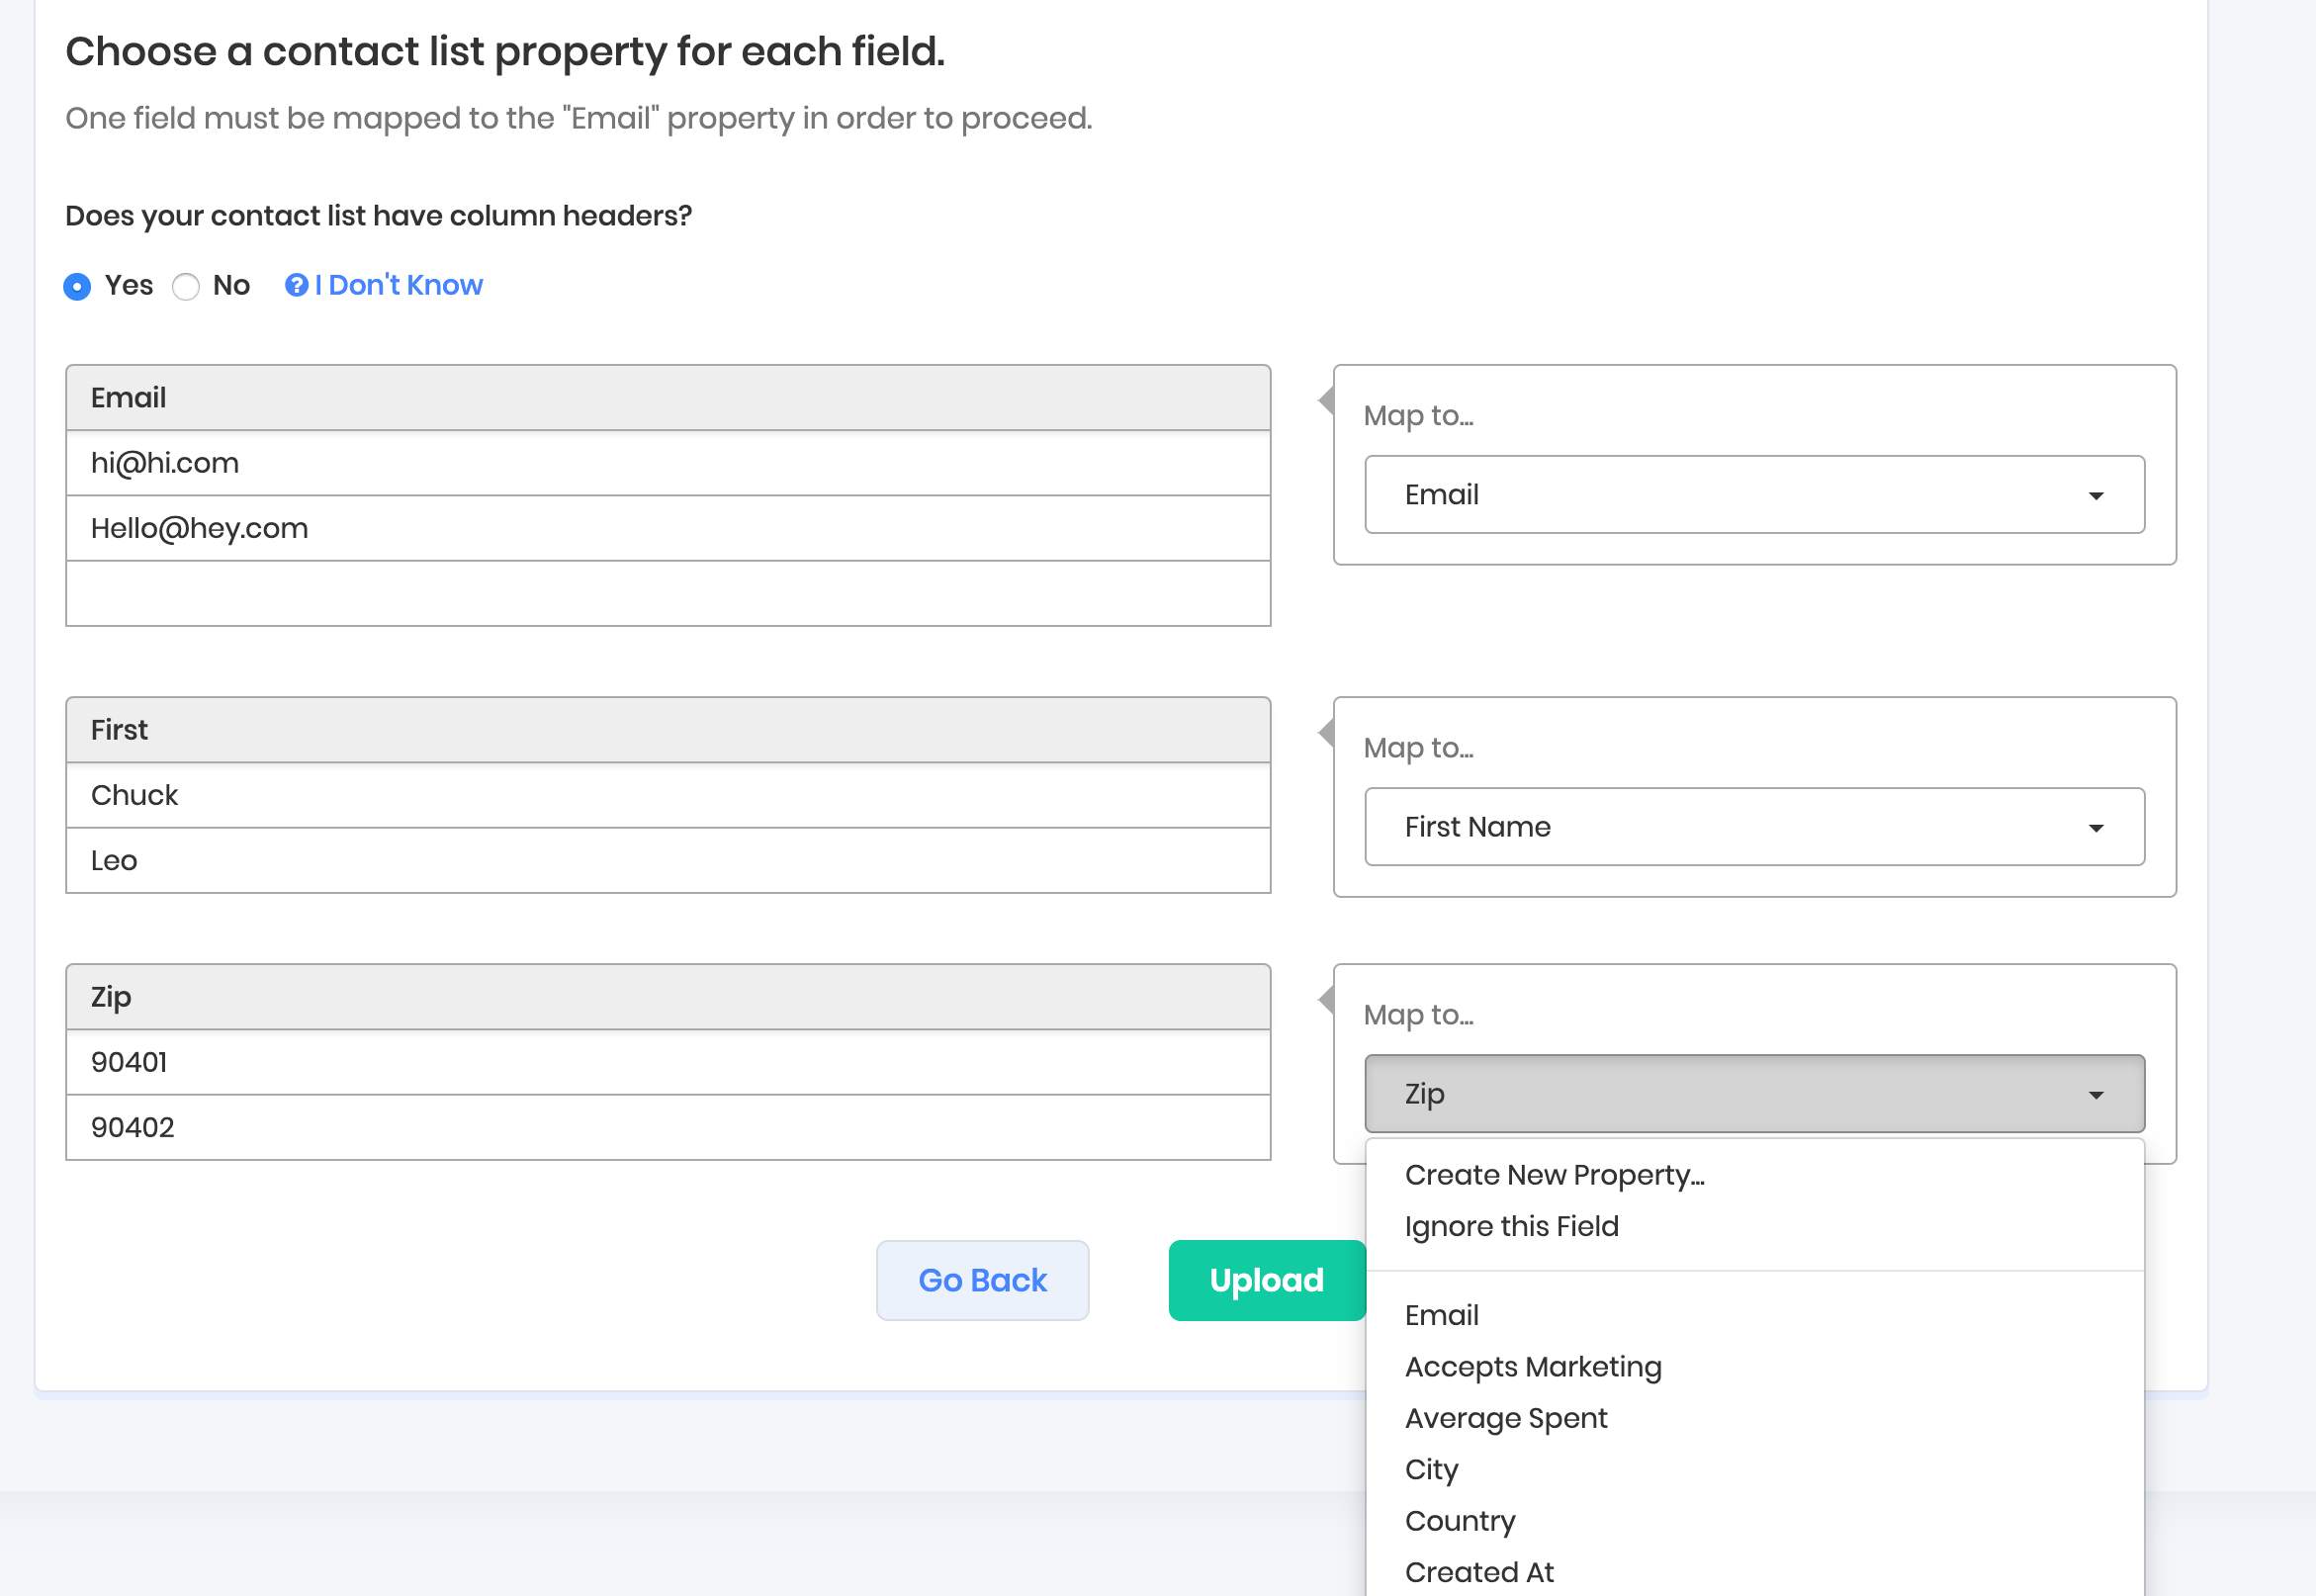
Task: Select the No radio button
Action: (186, 287)
